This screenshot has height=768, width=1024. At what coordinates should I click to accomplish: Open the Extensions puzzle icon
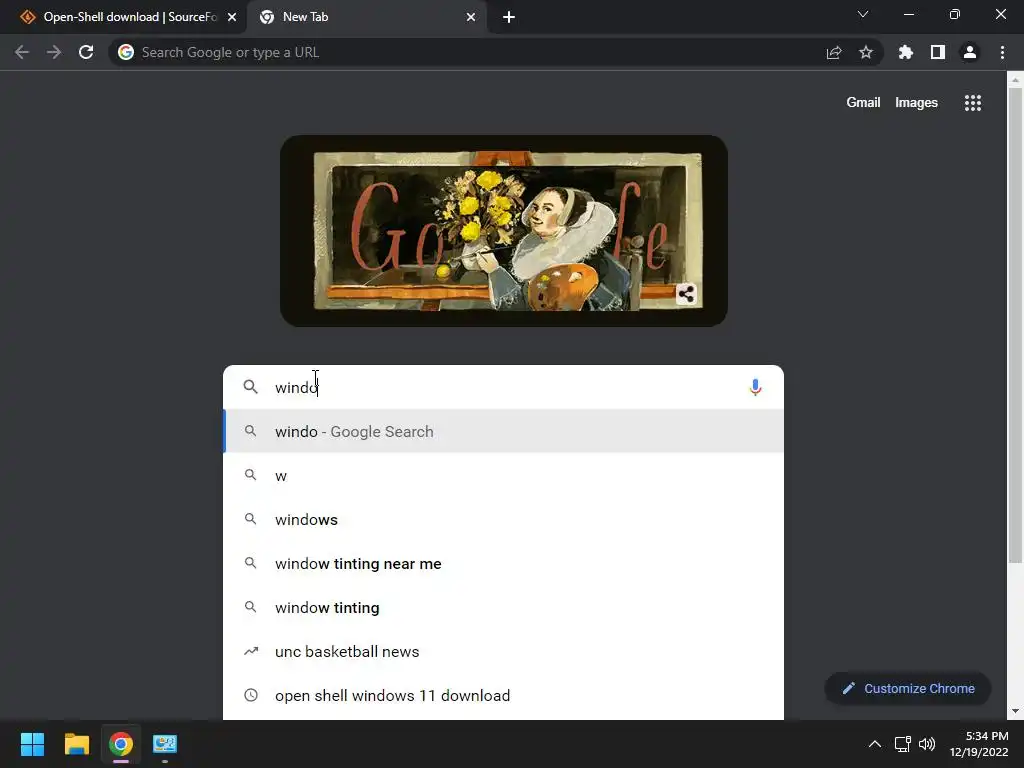click(x=906, y=52)
